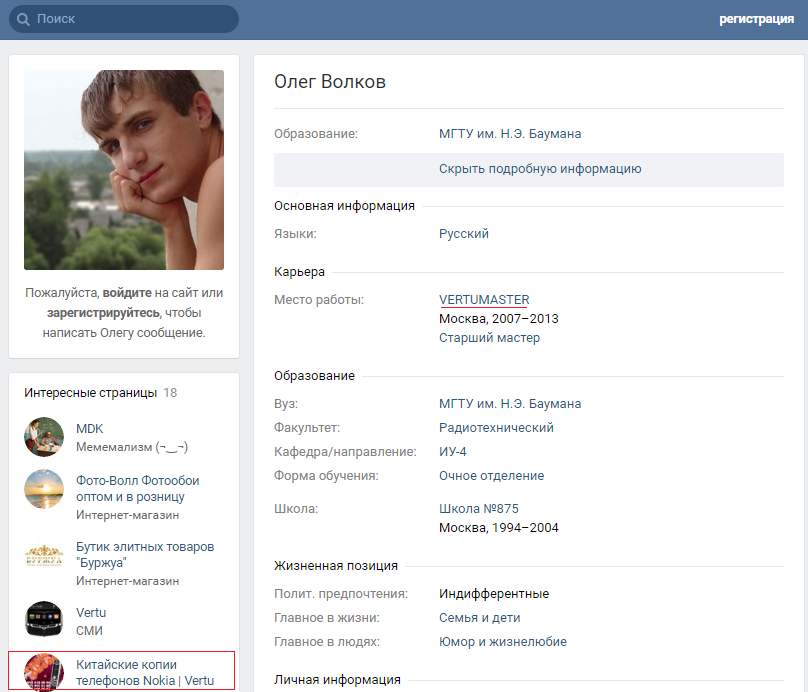Click the войдите login link
This screenshot has height=692, width=808.
126,294
